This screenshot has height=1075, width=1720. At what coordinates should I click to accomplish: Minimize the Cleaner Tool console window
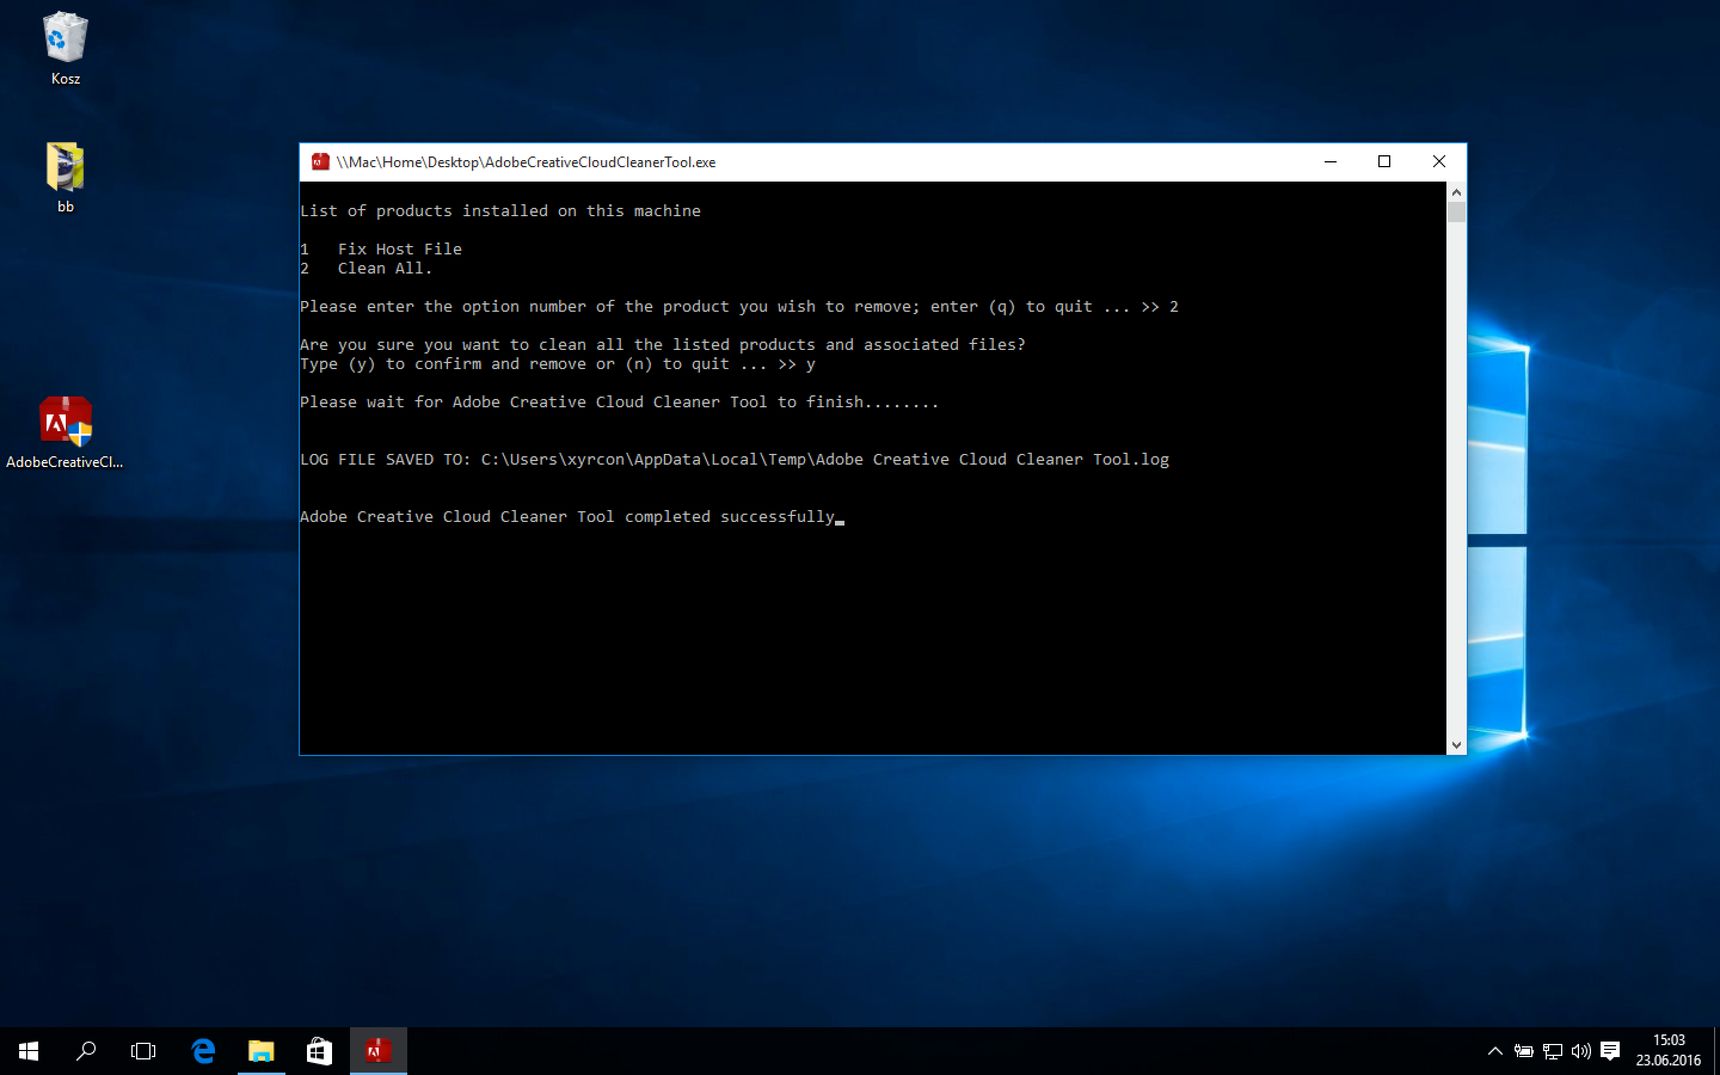[1330, 162]
